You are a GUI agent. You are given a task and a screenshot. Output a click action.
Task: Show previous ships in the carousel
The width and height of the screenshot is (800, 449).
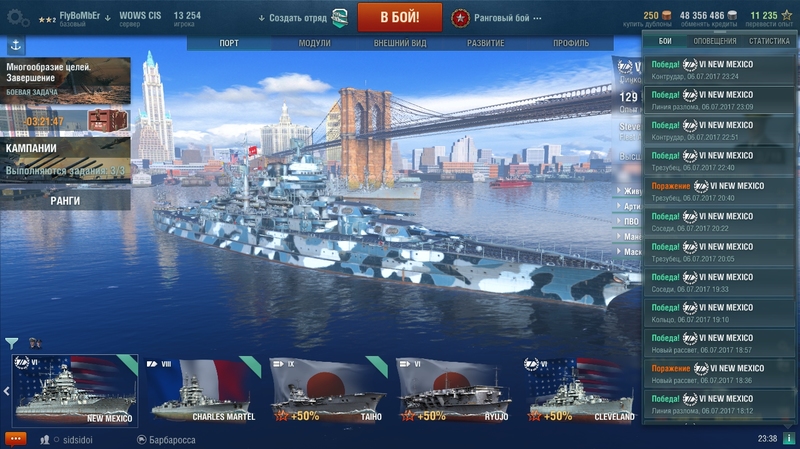6,391
